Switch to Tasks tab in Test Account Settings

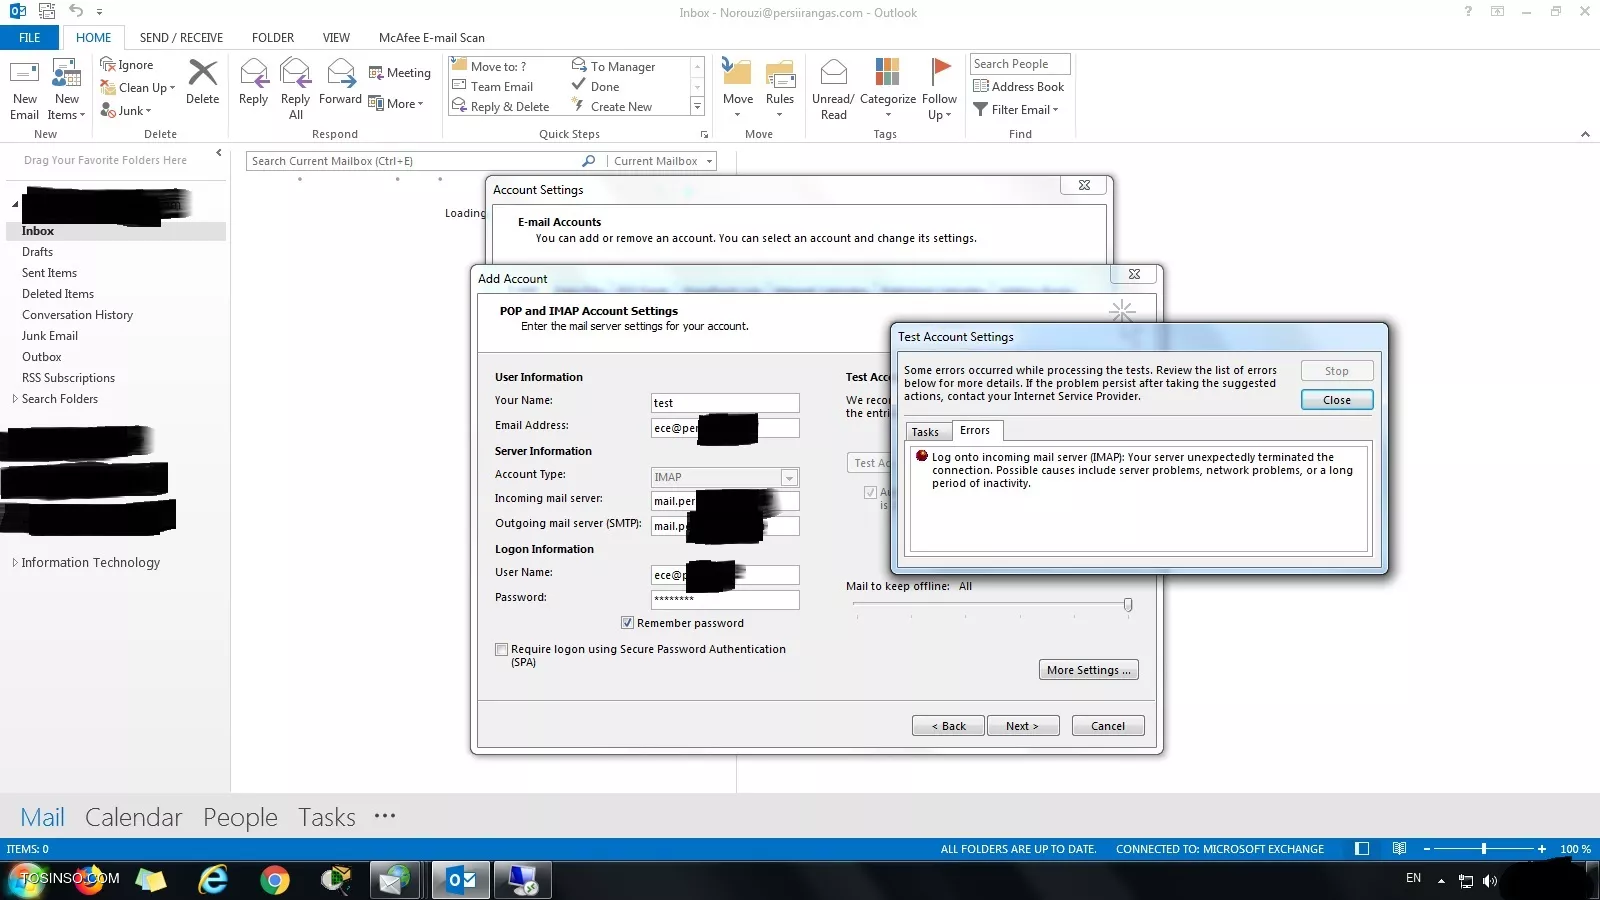pyautogui.click(x=925, y=432)
